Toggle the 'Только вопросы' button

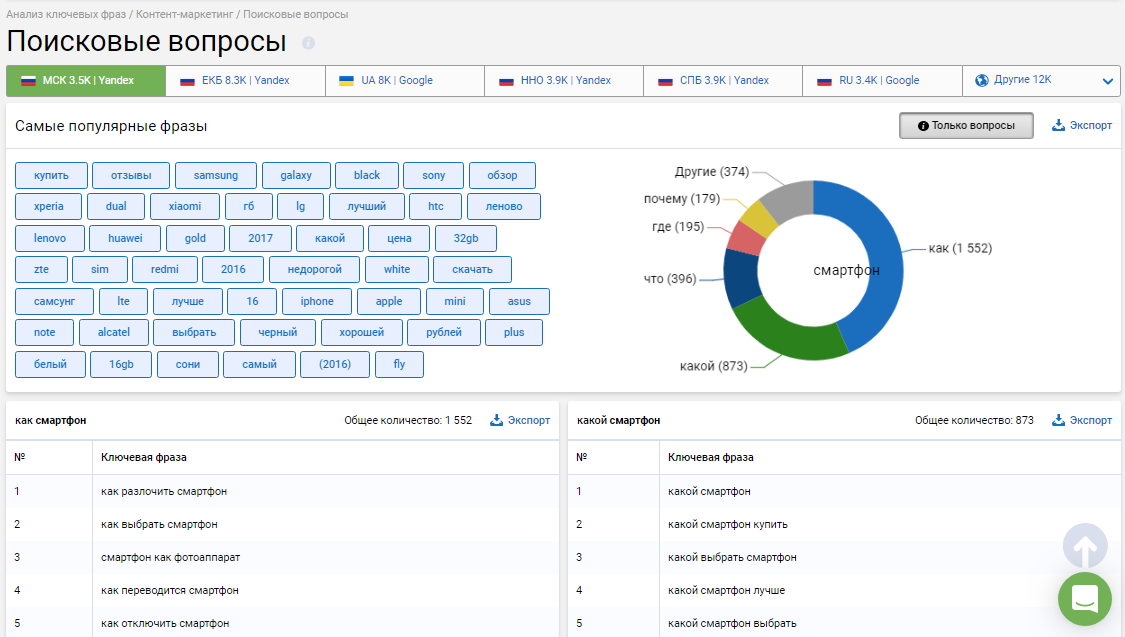click(966, 126)
